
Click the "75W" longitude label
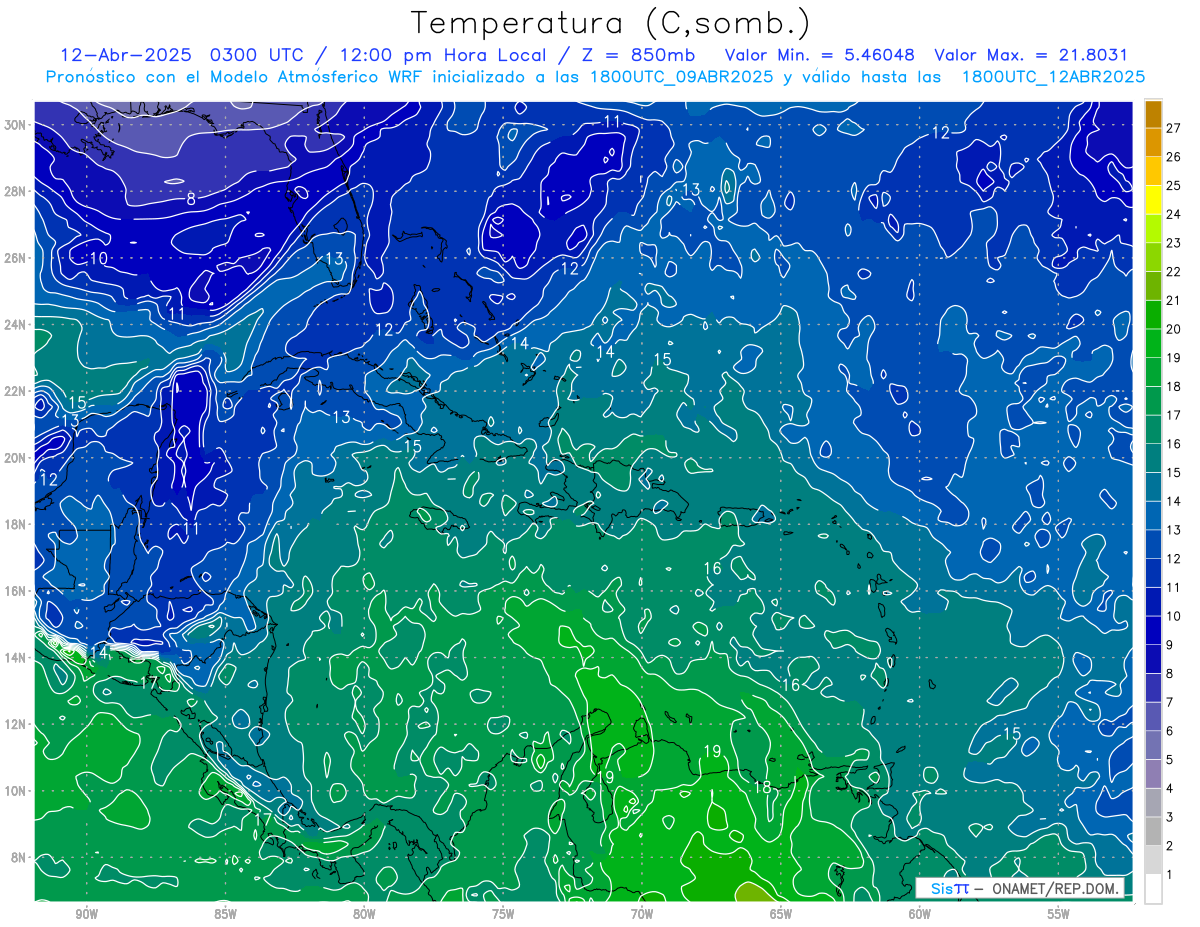(x=503, y=913)
